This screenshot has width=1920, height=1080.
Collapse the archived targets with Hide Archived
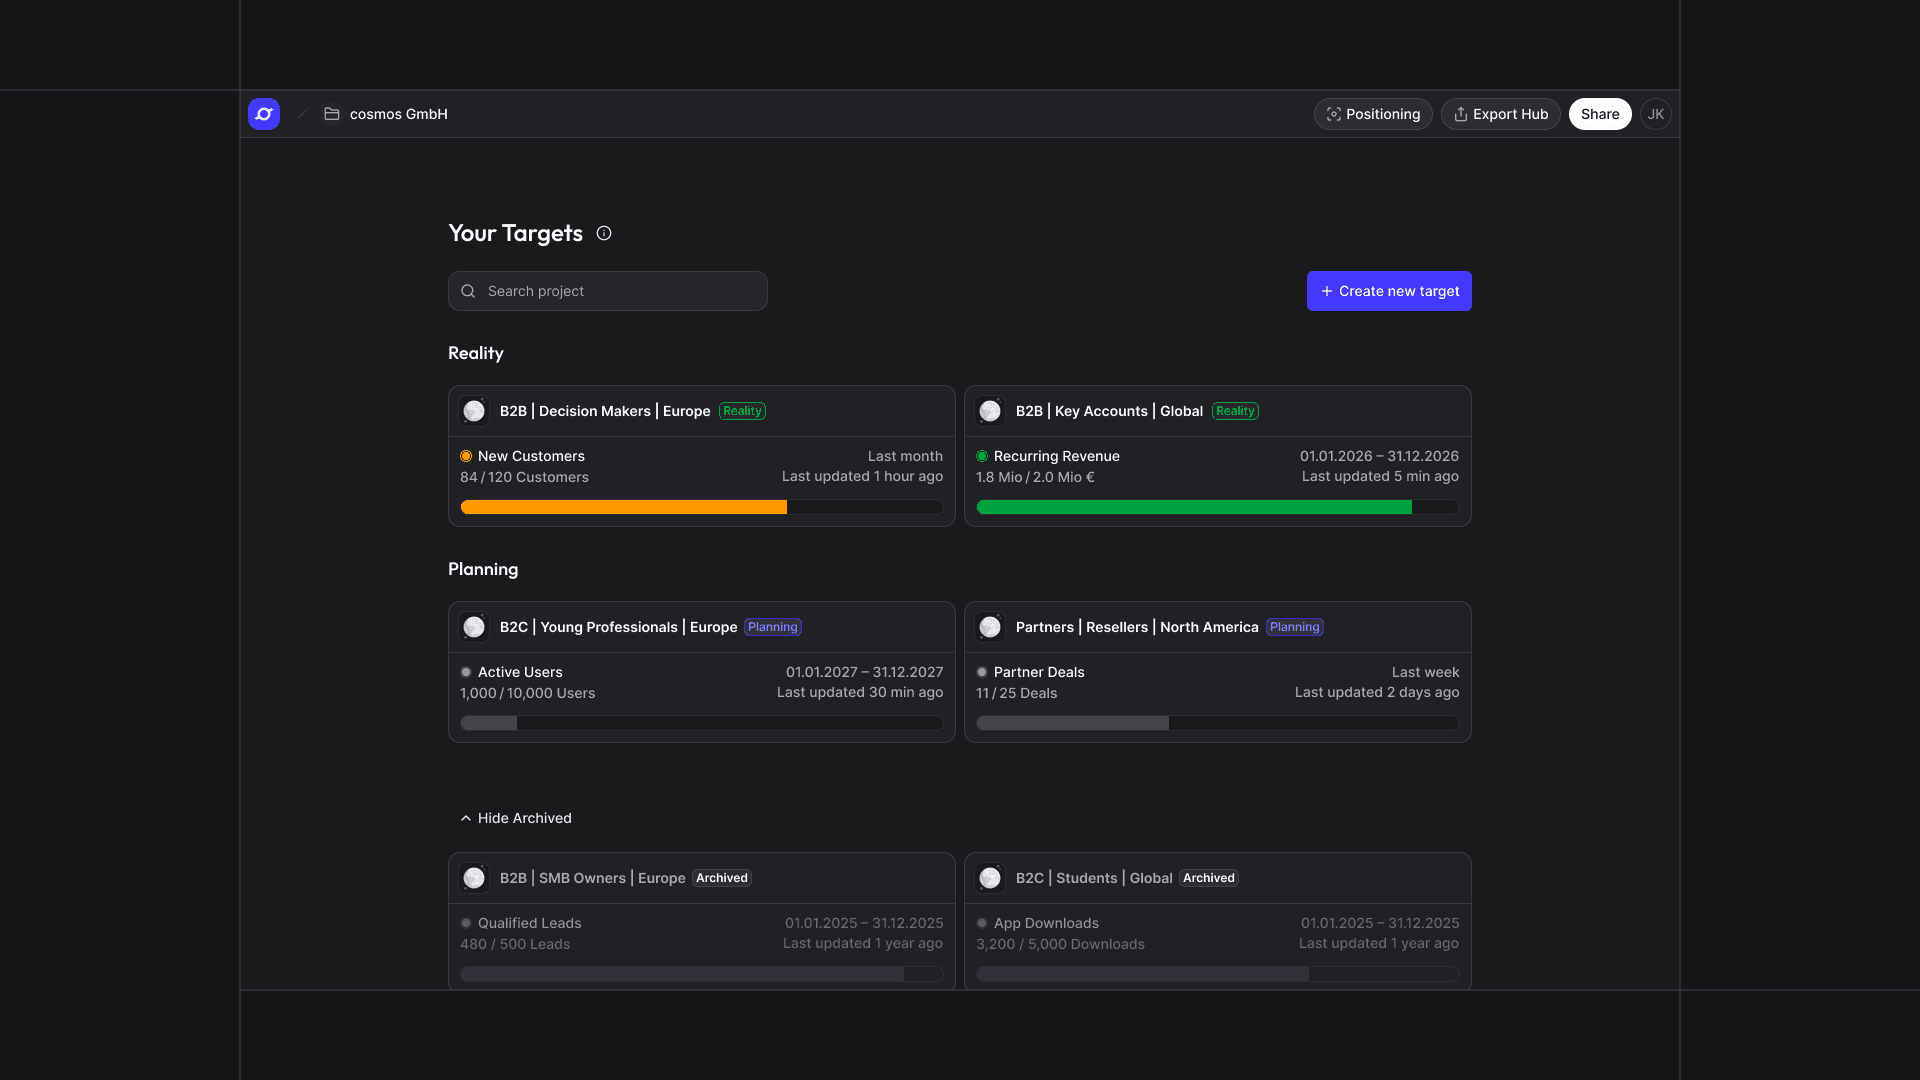516,818
